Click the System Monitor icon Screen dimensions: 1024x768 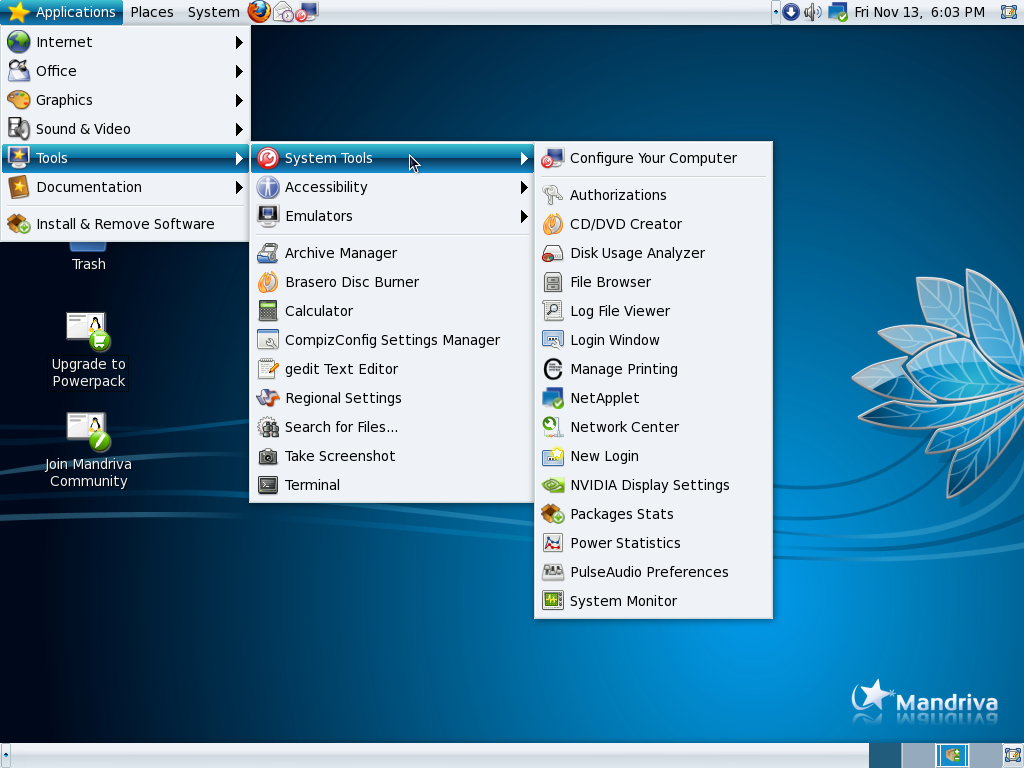[552, 601]
